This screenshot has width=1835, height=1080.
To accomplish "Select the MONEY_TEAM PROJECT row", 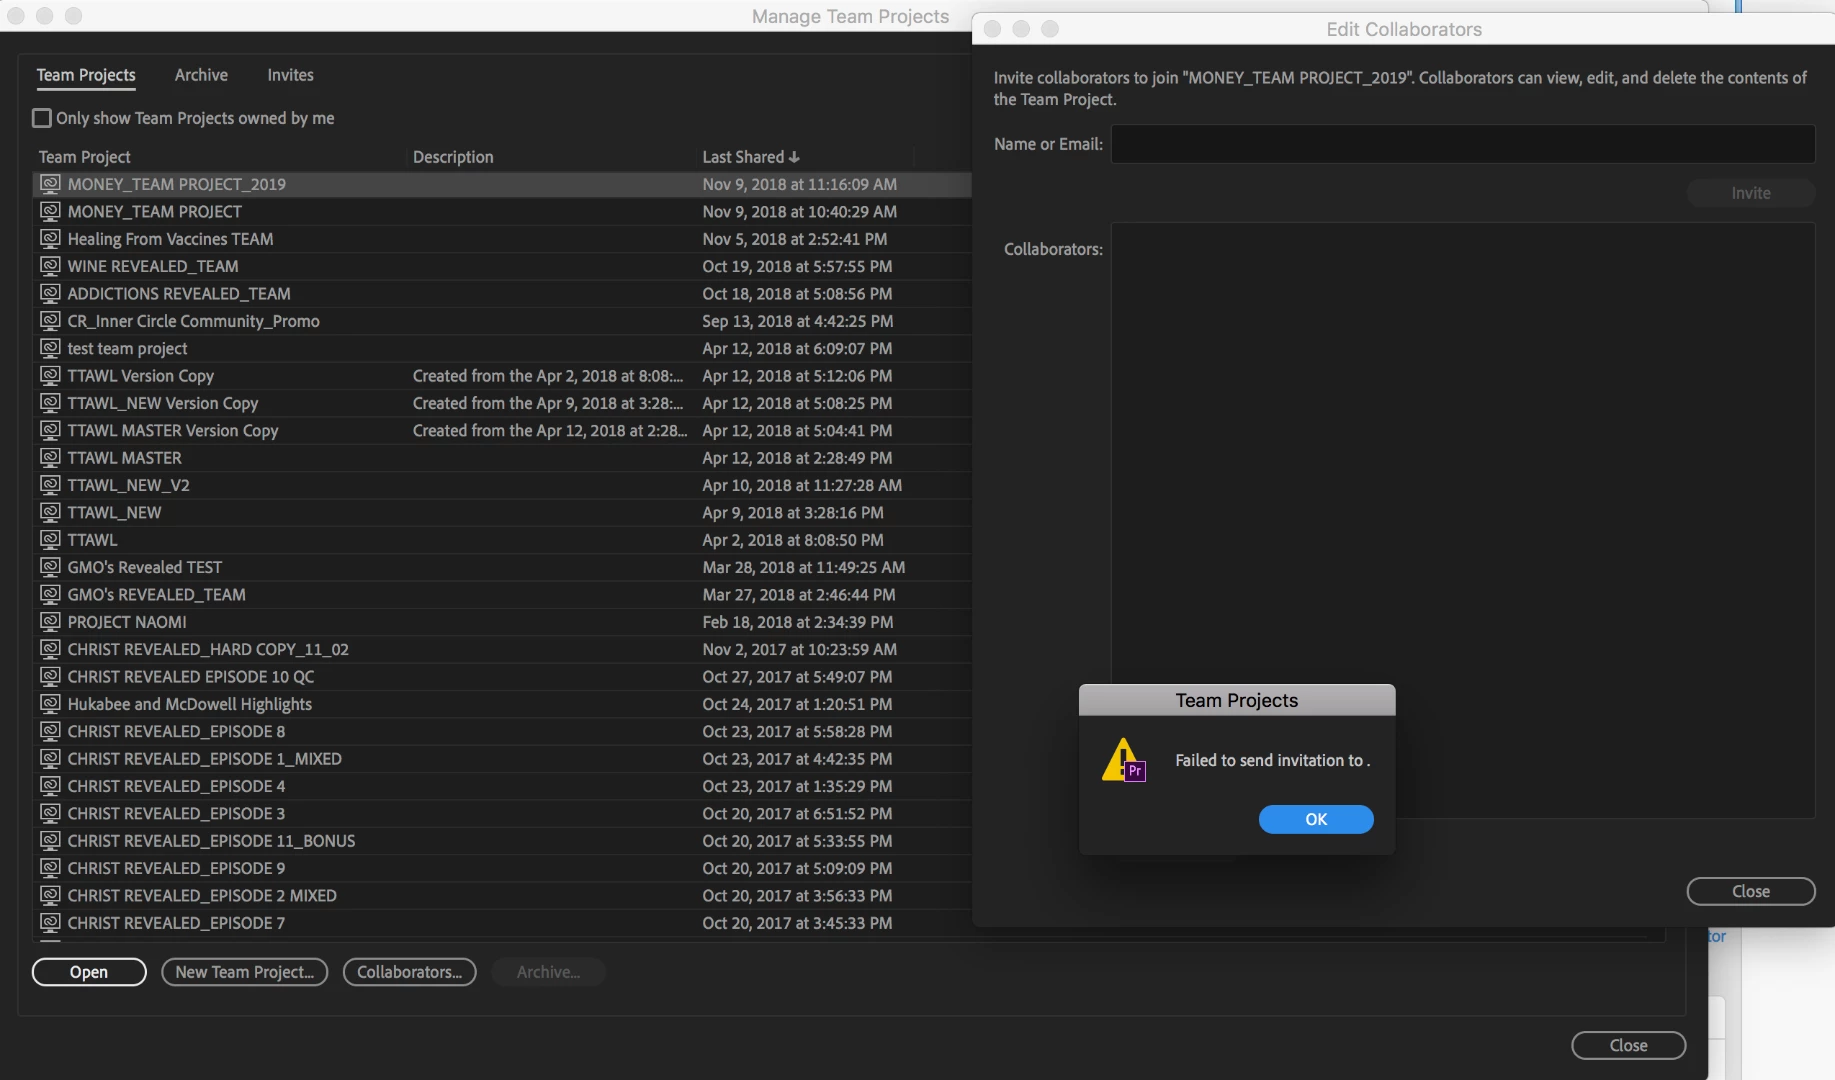I will click(x=502, y=211).
